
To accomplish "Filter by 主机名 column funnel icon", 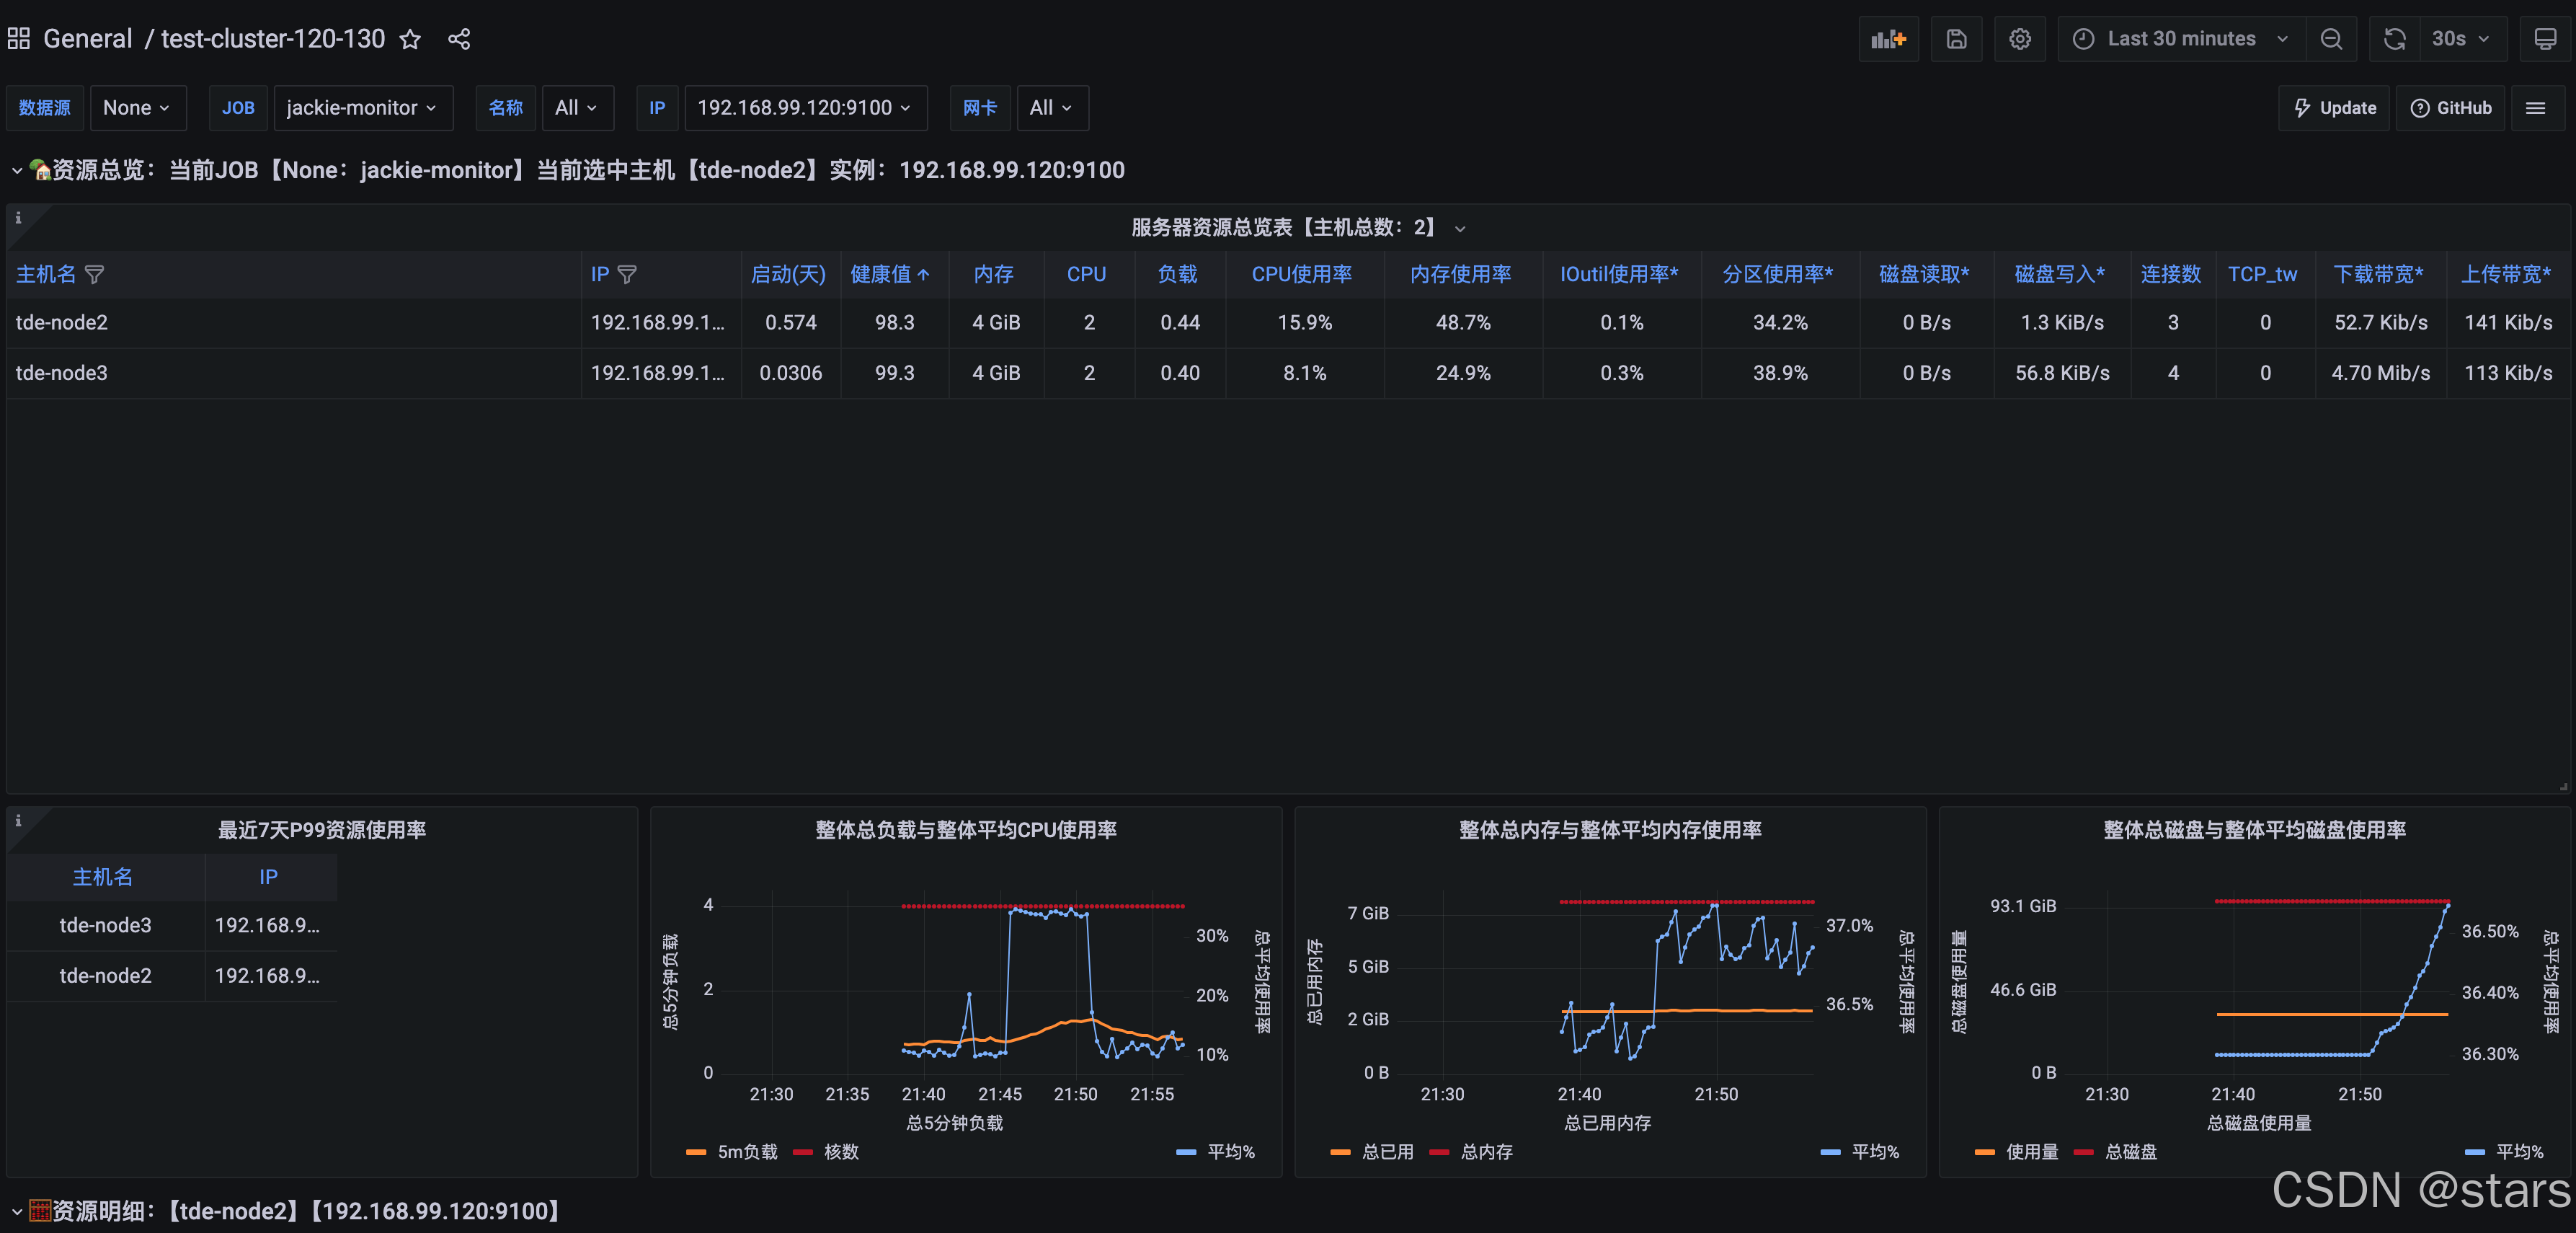I will pos(94,274).
